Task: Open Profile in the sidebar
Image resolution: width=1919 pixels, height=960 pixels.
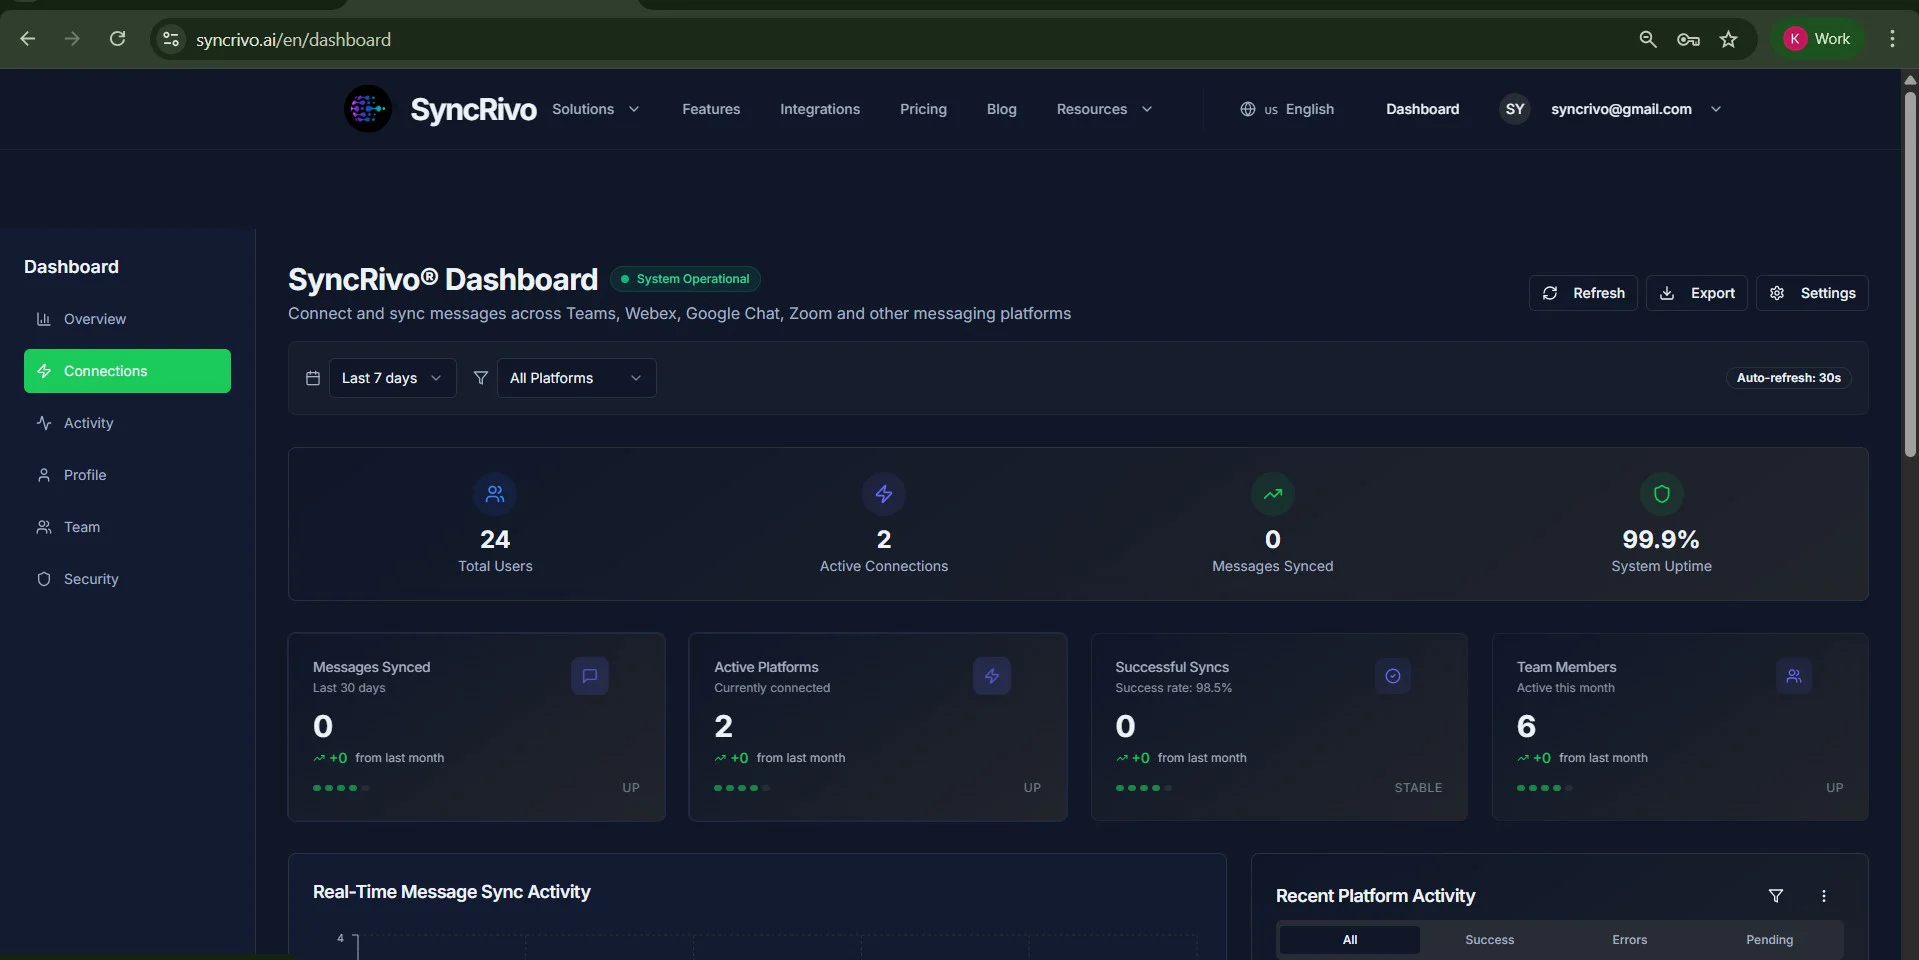Action: 127,475
